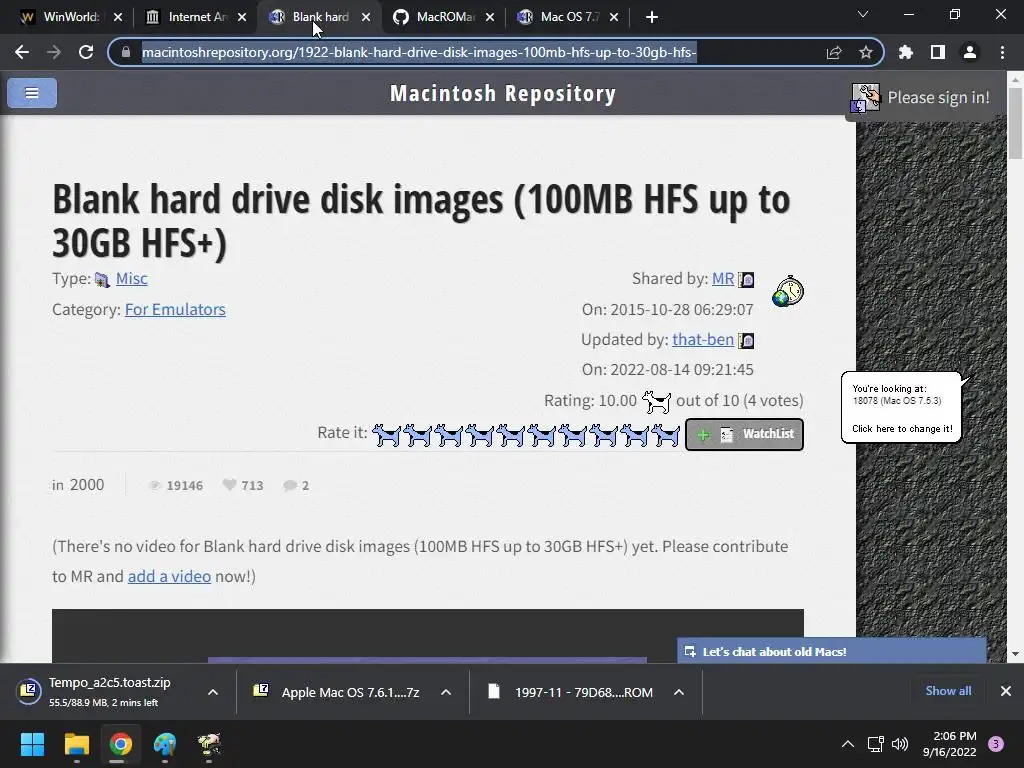Viewport: 1024px width, 768px height.
Task: Close the WinWorld tab
Action: point(118,17)
